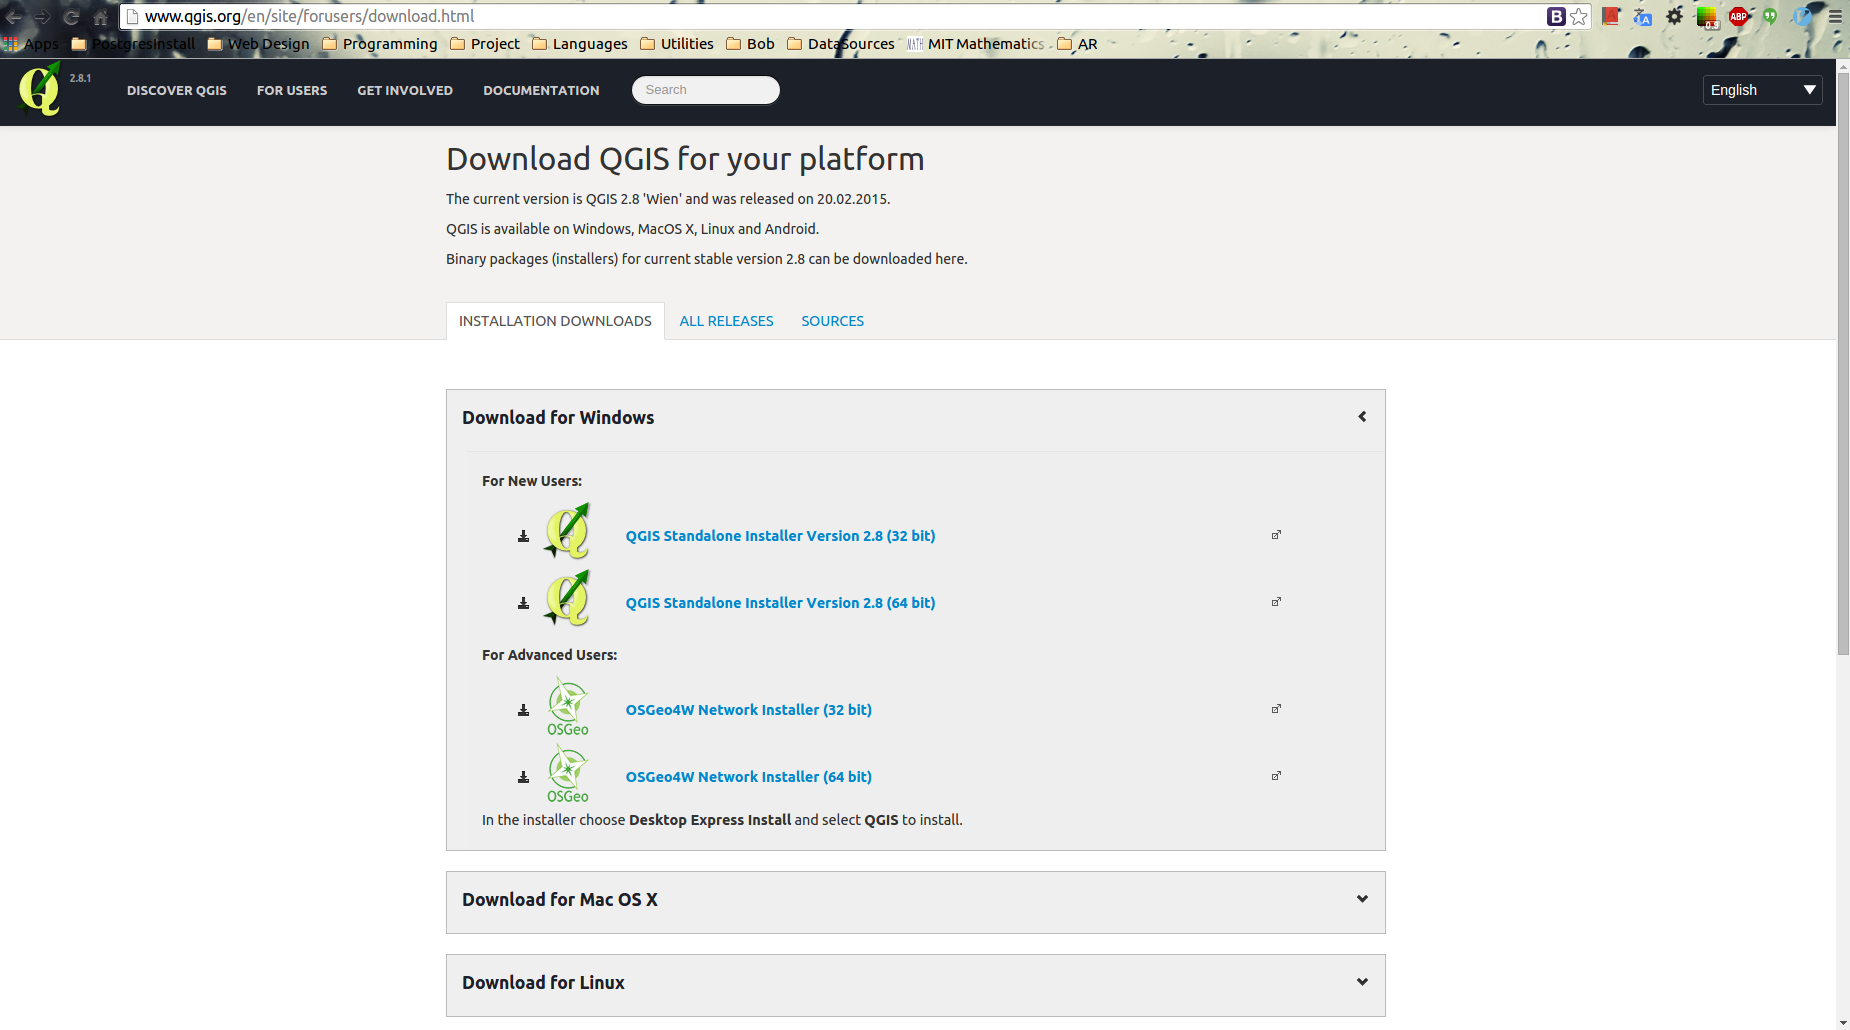The width and height of the screenshot is (1850, 1030).
Task: Open the Get Involved menu
Action: (405, 91)
